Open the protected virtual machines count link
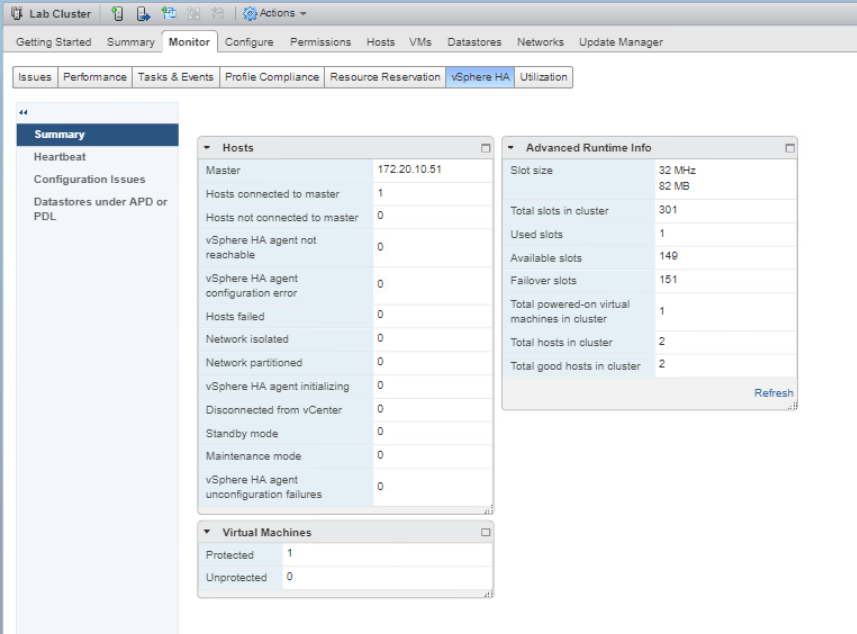 [290, 553]
